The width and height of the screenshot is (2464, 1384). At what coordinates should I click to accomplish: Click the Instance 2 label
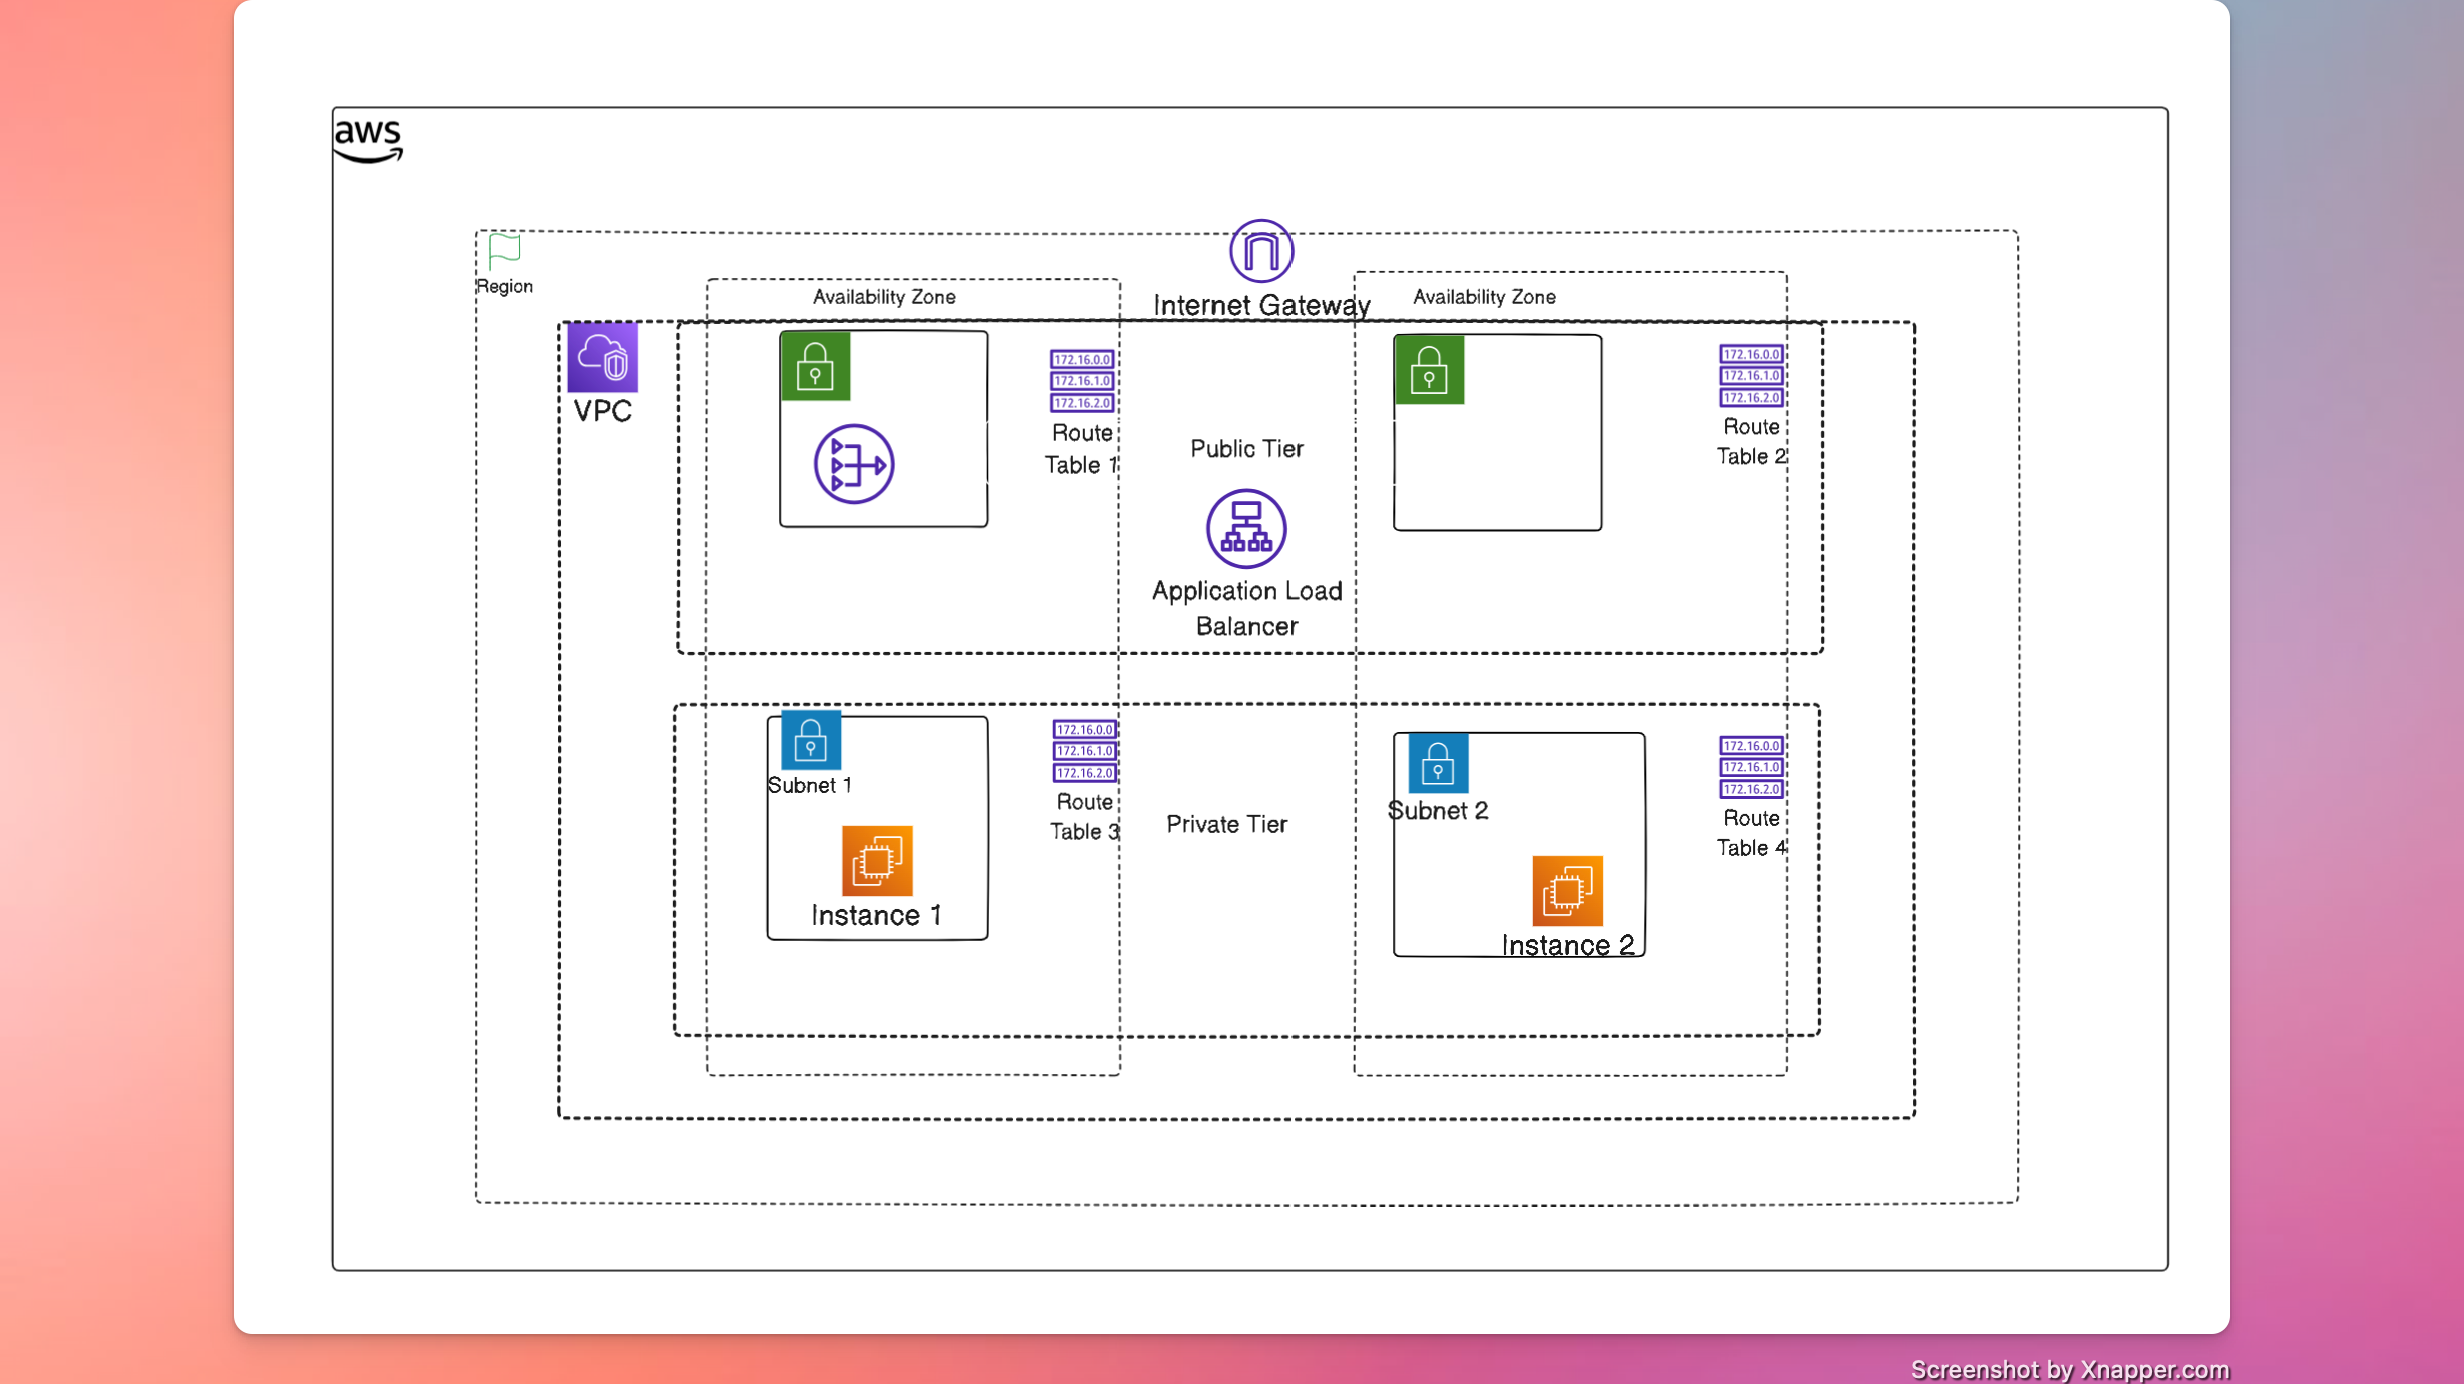tap(1567, 946)
